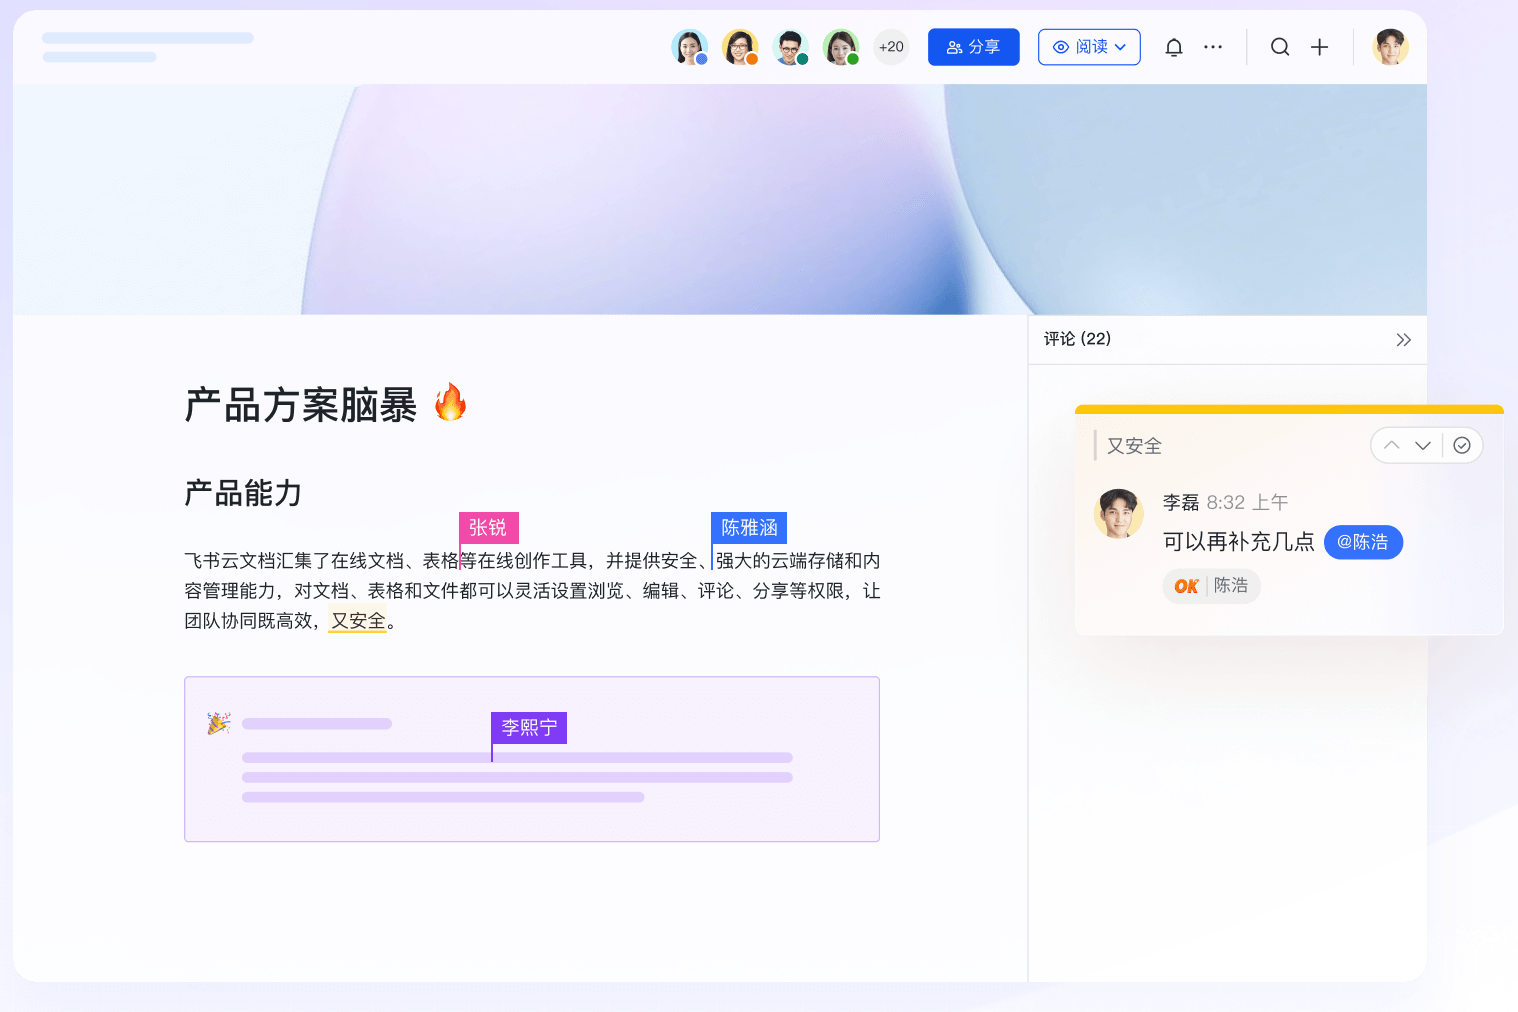
Task: Click the collaborator avatar with green dot
Action: 841,47
